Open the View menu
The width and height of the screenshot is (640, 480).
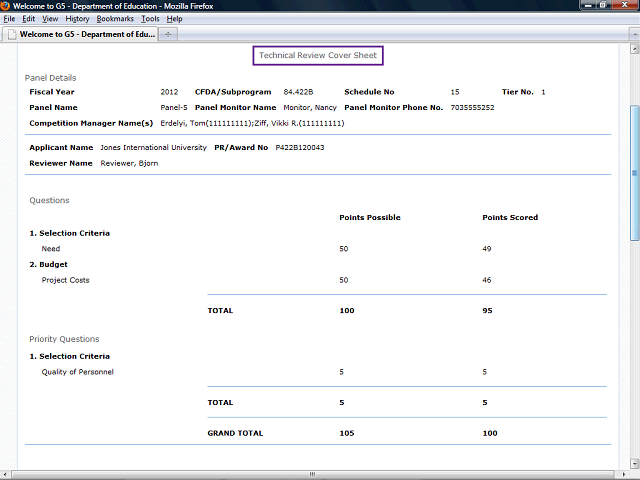click(50, 19)
